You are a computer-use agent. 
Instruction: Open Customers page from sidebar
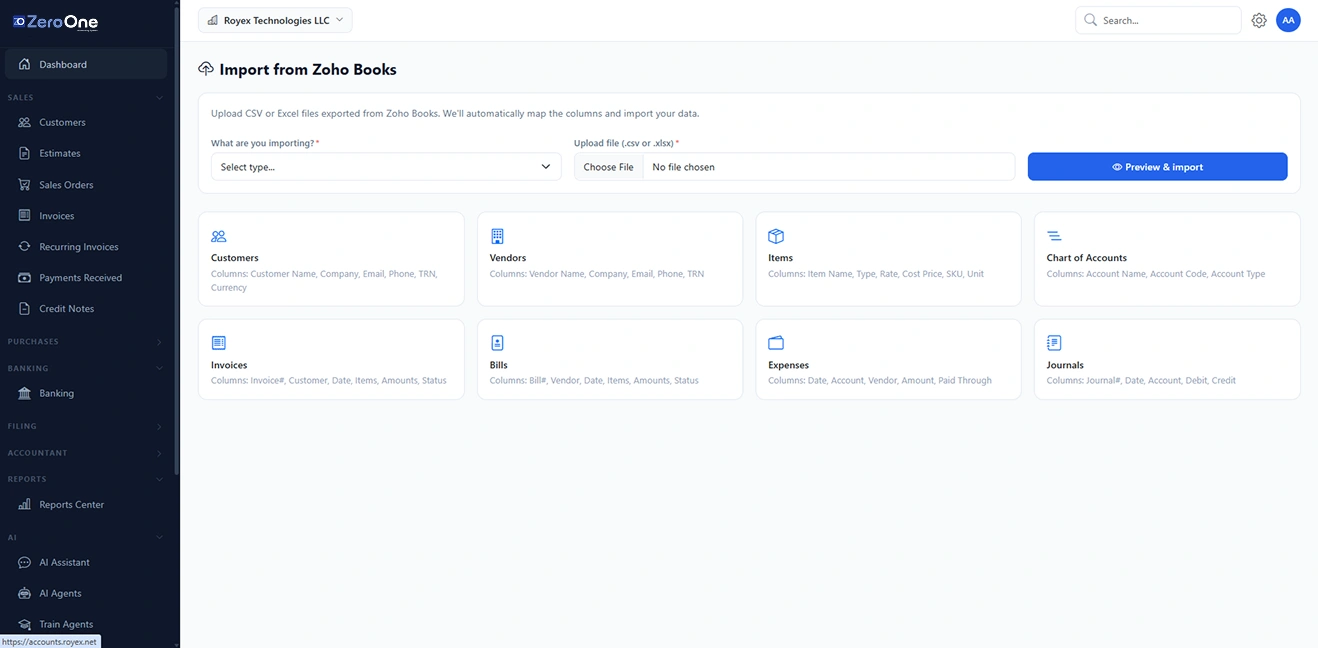[x=86, y=122]
